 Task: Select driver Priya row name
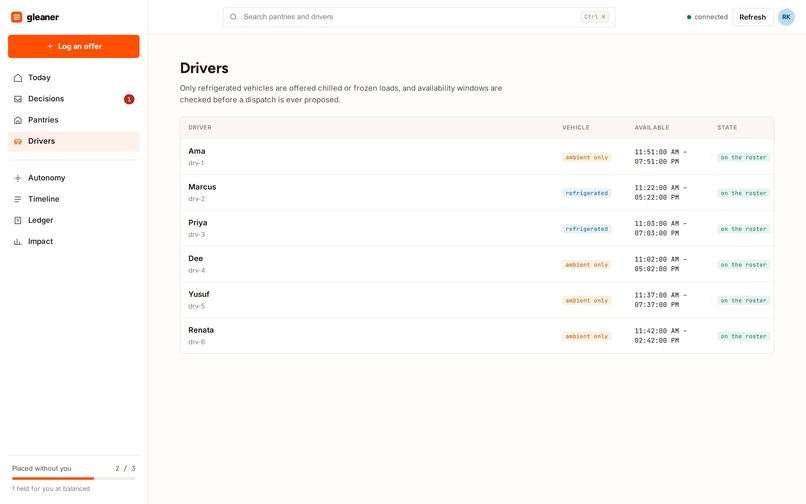click(x=198, y=223)
